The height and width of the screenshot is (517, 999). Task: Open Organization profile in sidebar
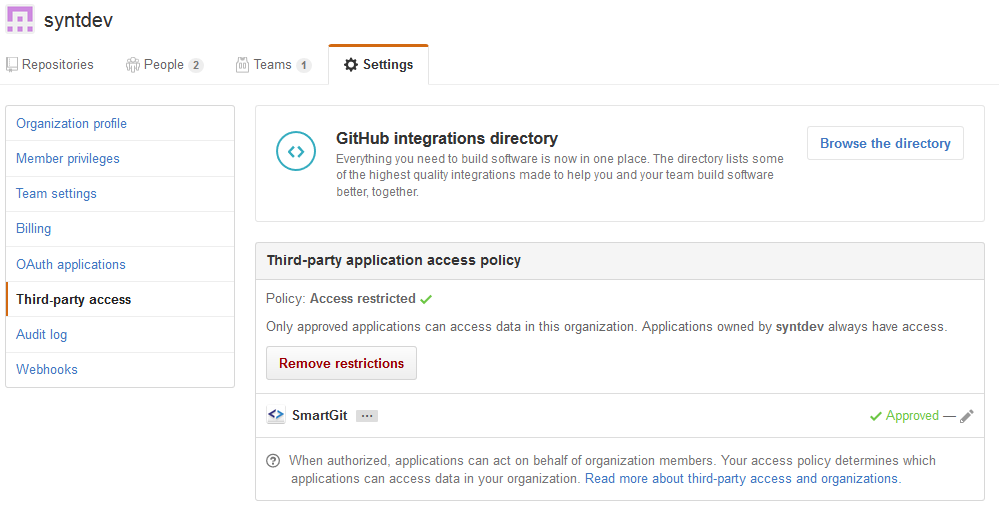[71, 124]
